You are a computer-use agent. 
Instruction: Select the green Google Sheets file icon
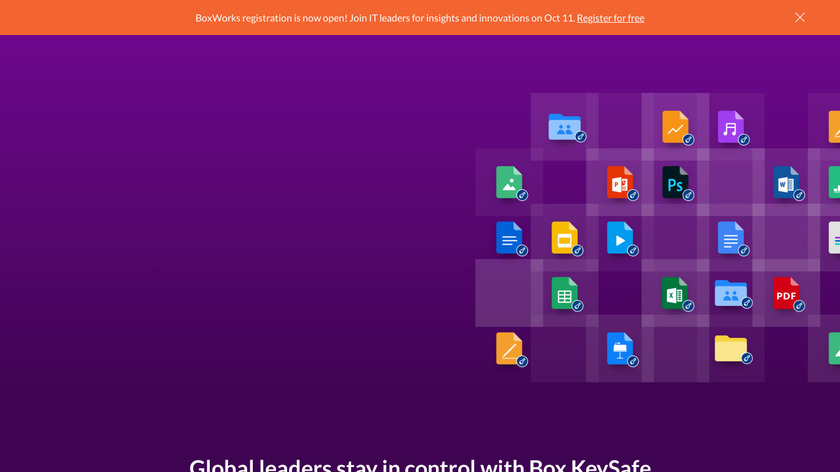pos(565,293)
